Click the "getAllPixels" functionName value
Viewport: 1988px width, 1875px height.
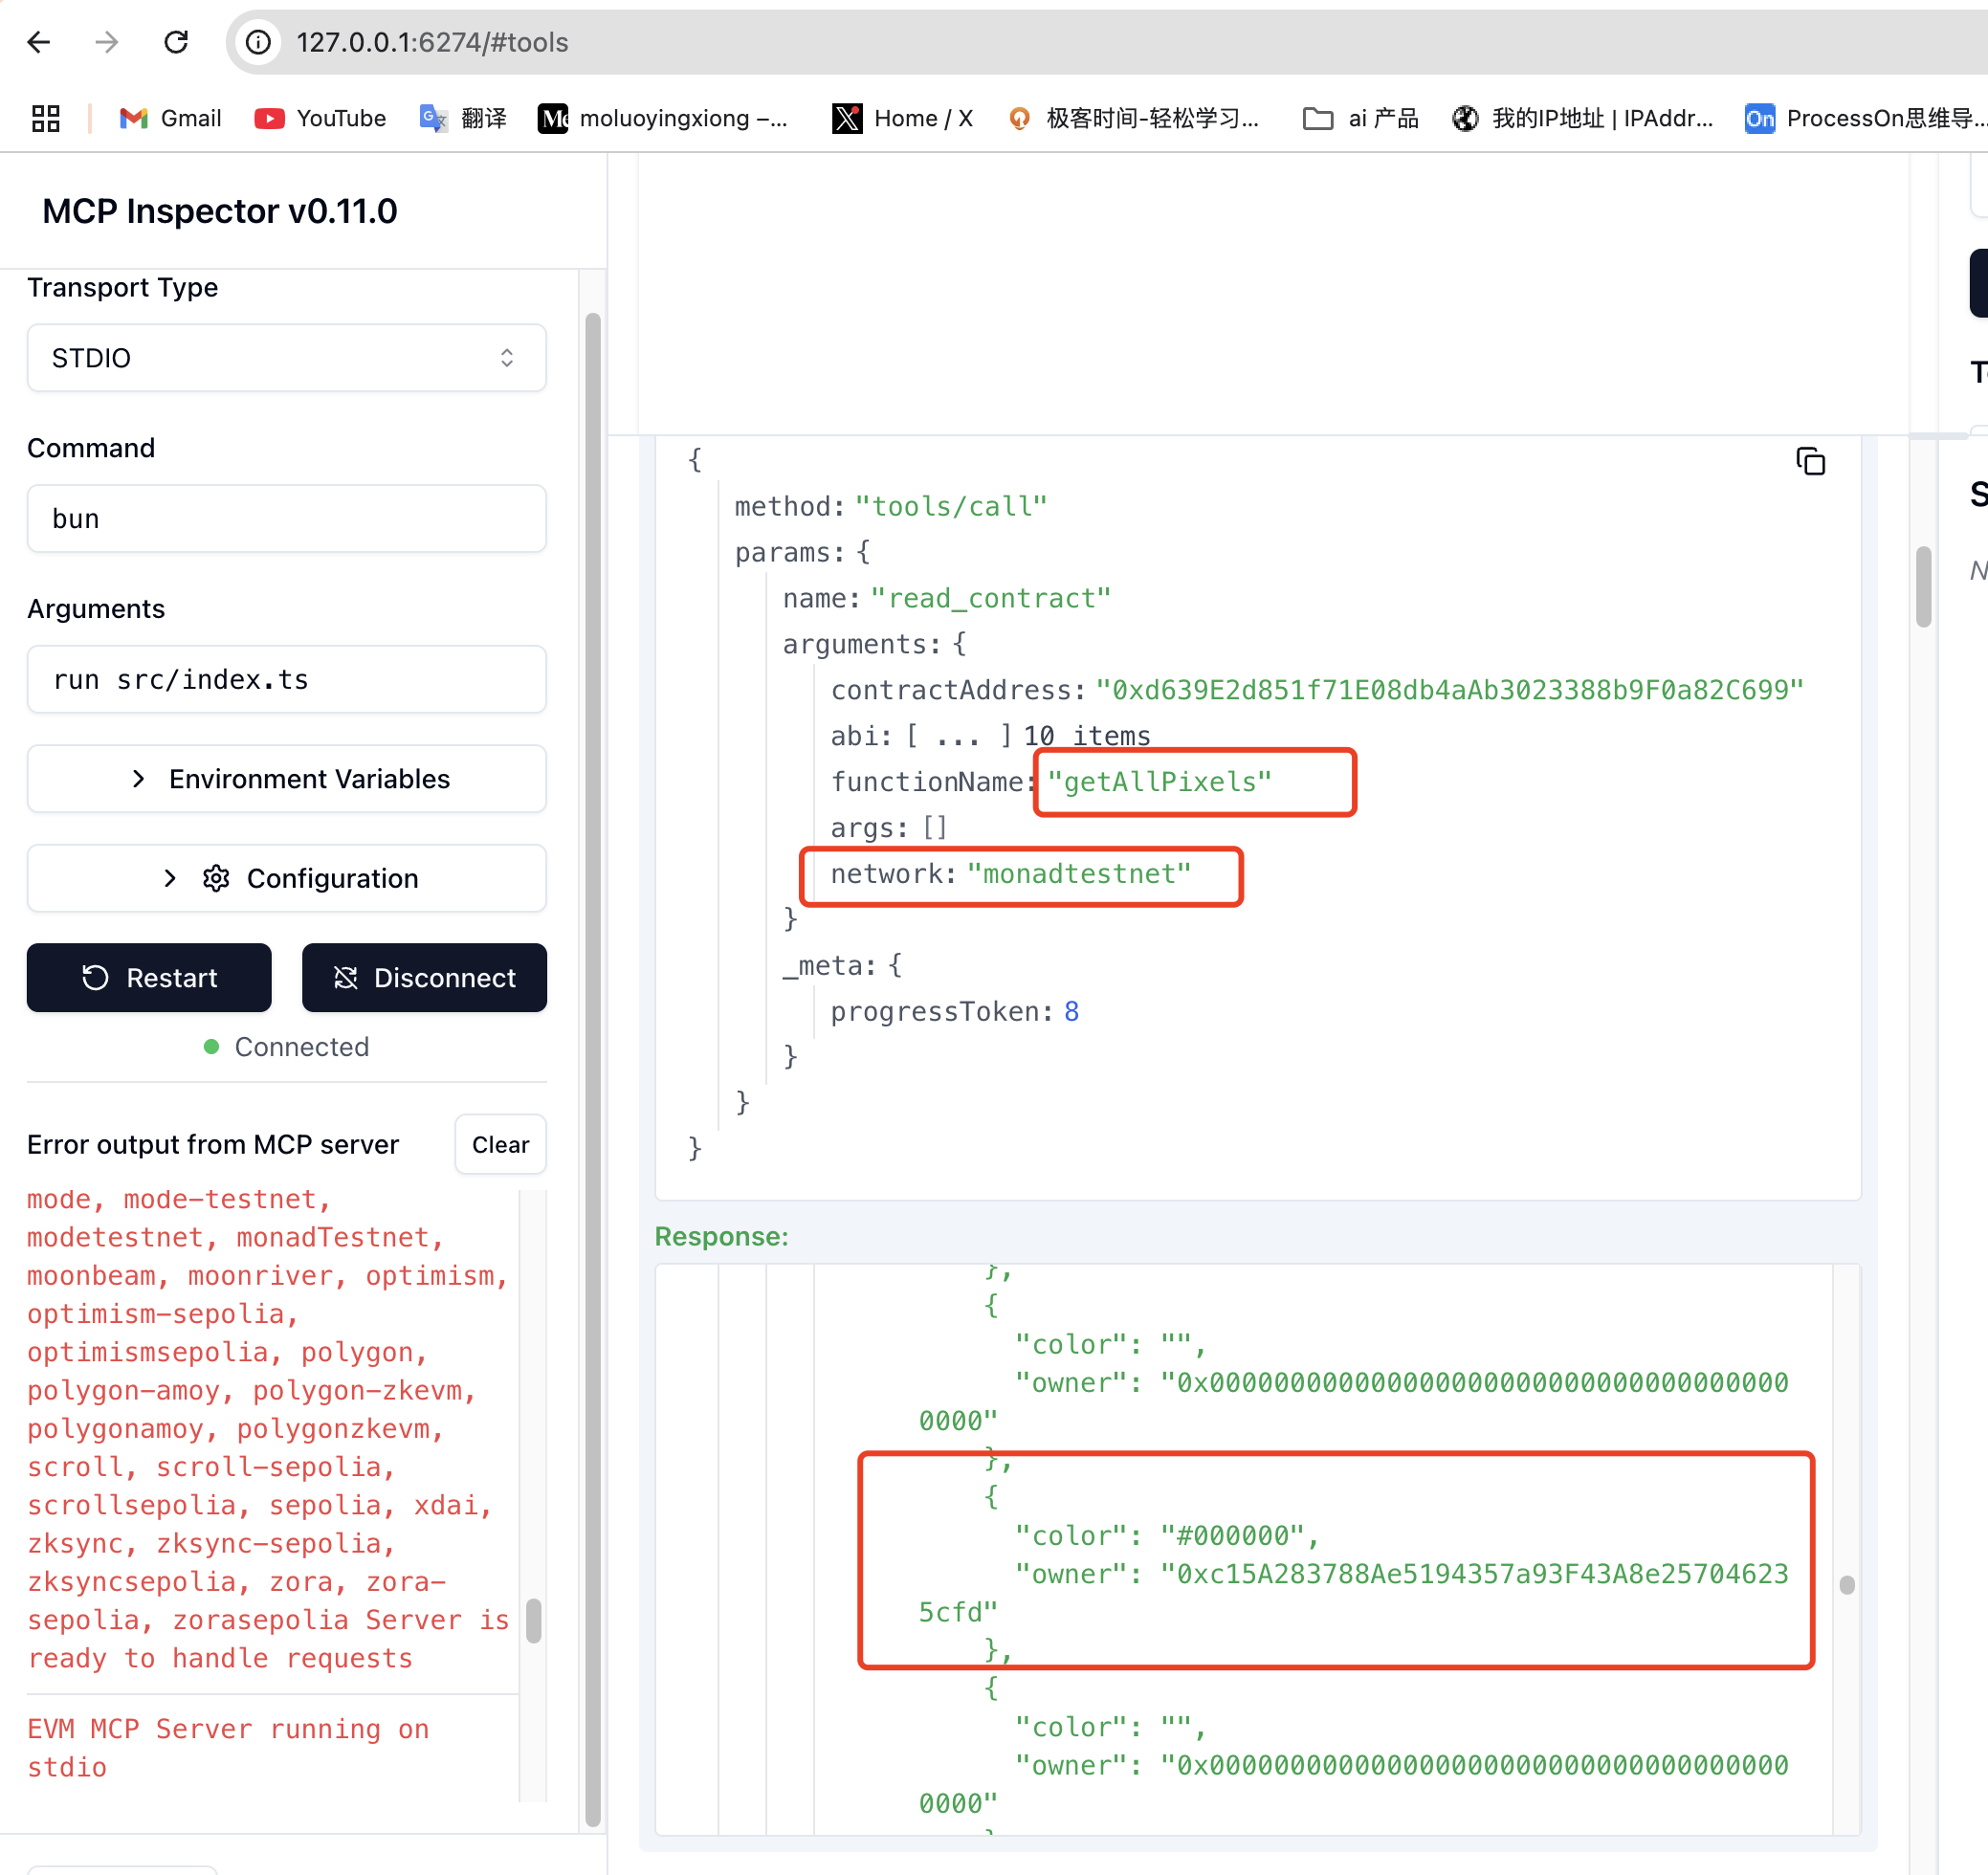coord(1159,782)
